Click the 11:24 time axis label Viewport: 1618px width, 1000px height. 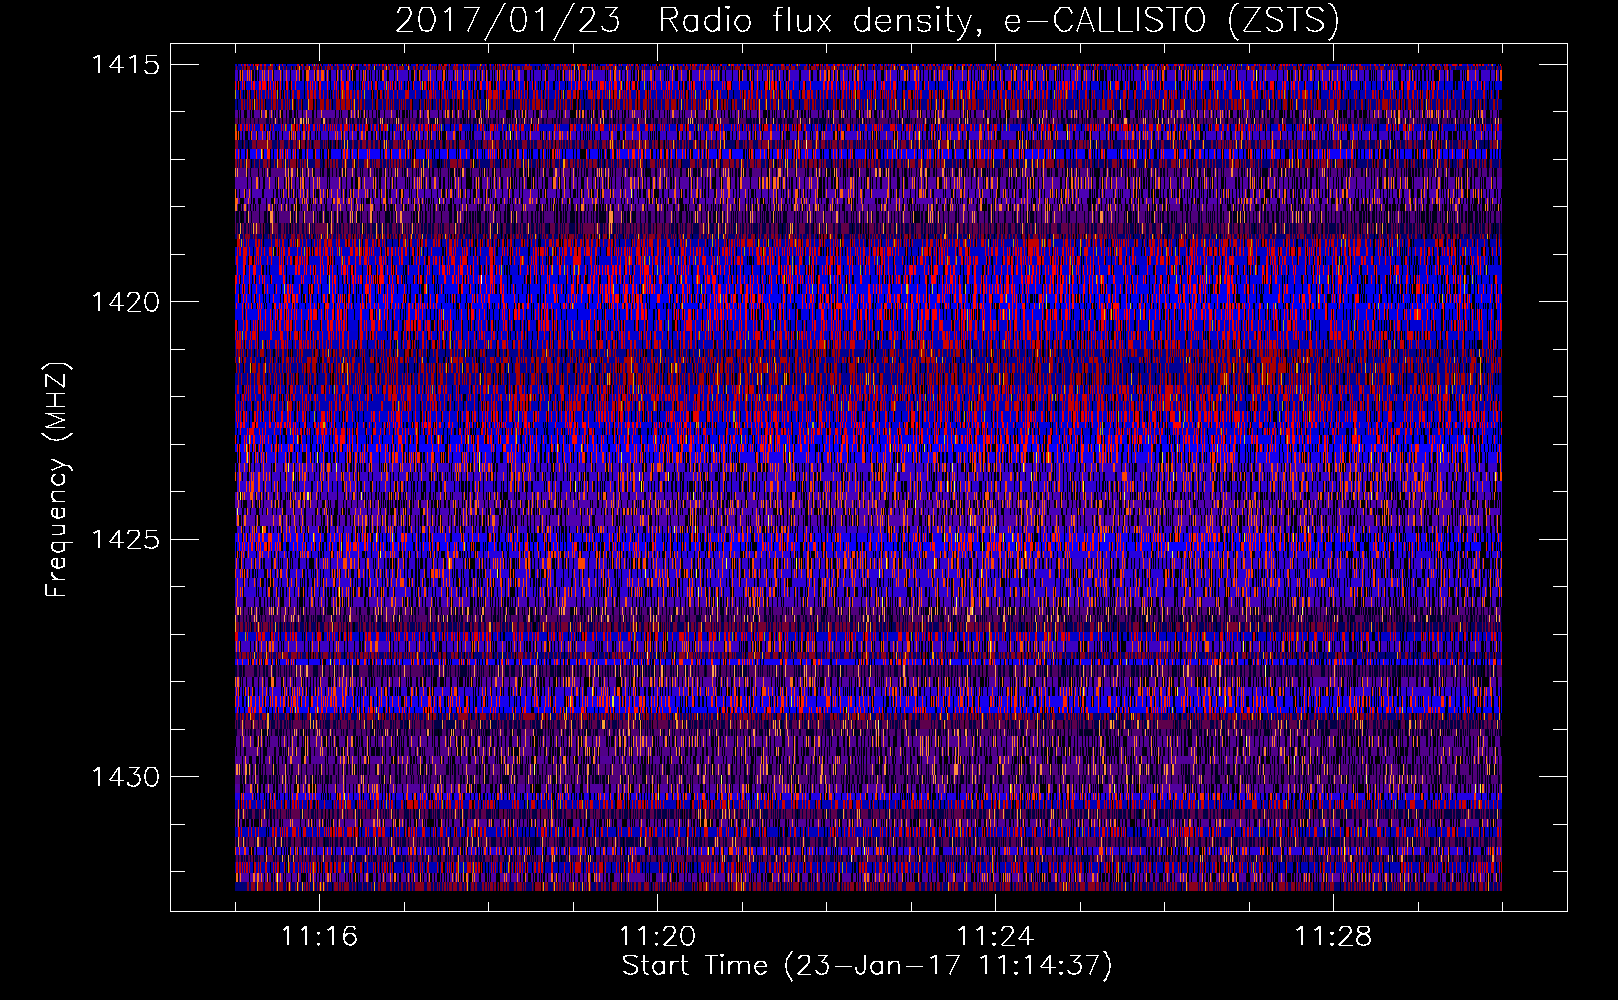(995, 937)
